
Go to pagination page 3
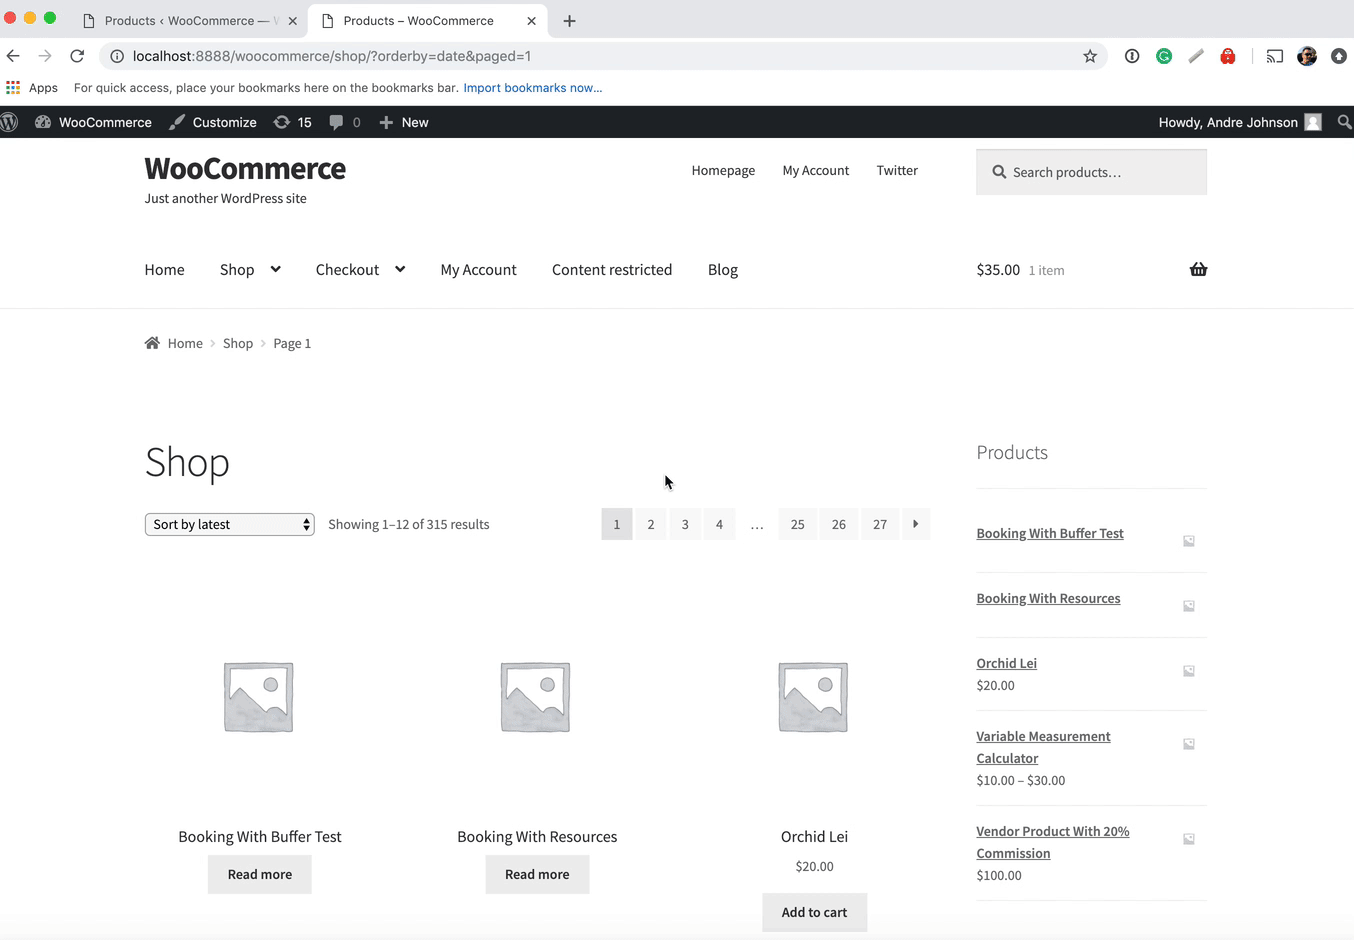(685, 524)
